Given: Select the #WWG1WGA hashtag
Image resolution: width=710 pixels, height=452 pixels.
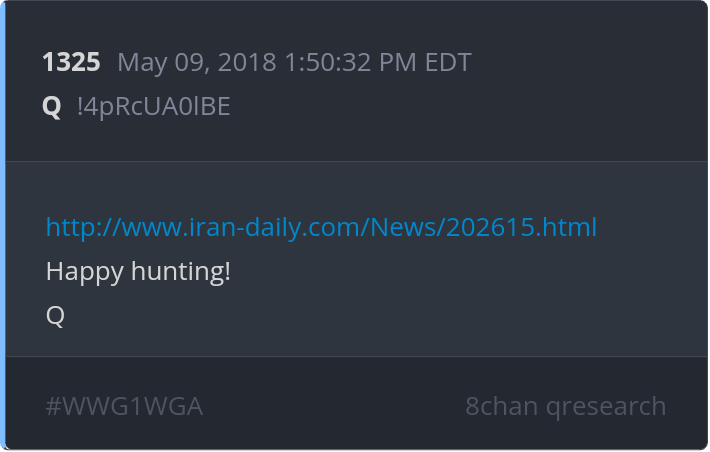Looking at the screenshot, I should (124, 406).
